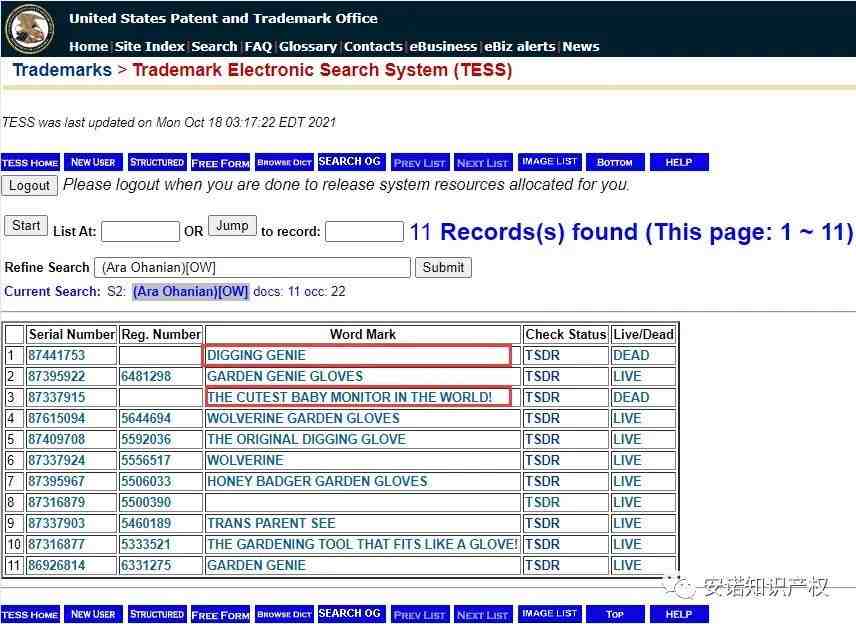Screen dimensions: 856x624
Task: Open Free Form search from the top toolbar
Action: click(221, 162)
